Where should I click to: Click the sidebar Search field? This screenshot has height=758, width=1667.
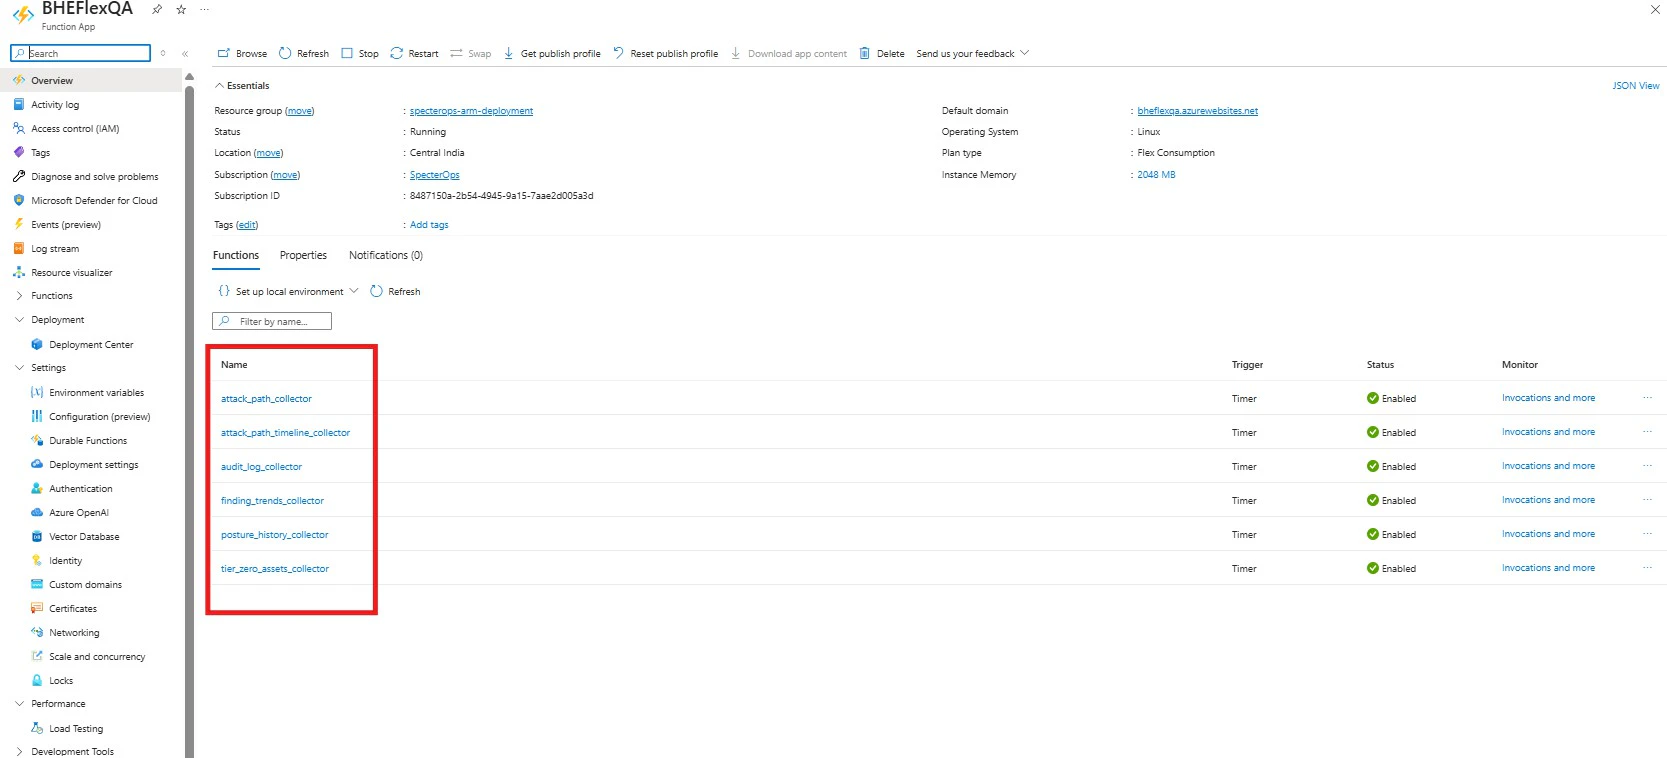tap(80, 53)
